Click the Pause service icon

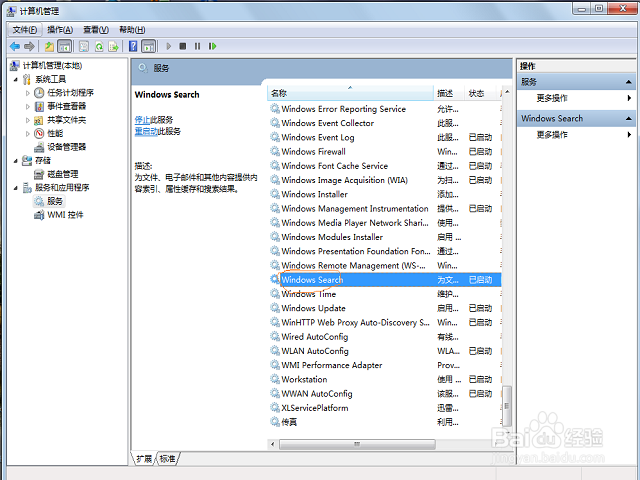pyautogui.click(x=198, y=47)
